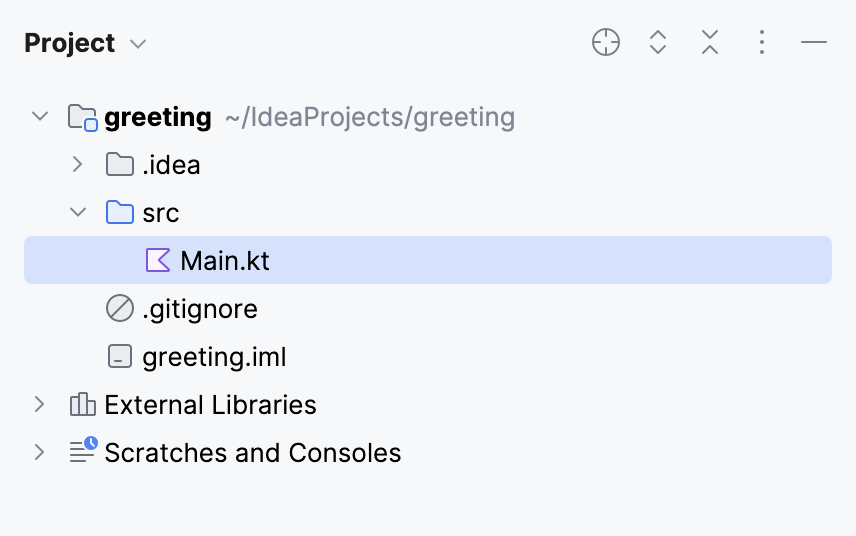Image resolution: width=856 pixels, height=536 pixels.
Task: Click the Select Opened File crosshair icon
Action: [x=606, y=42]
